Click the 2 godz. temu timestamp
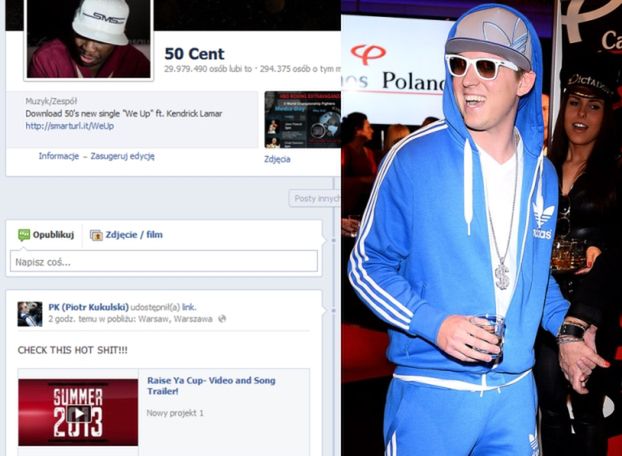Viewport: 622px width, 456px height. (x=71, y=319)
